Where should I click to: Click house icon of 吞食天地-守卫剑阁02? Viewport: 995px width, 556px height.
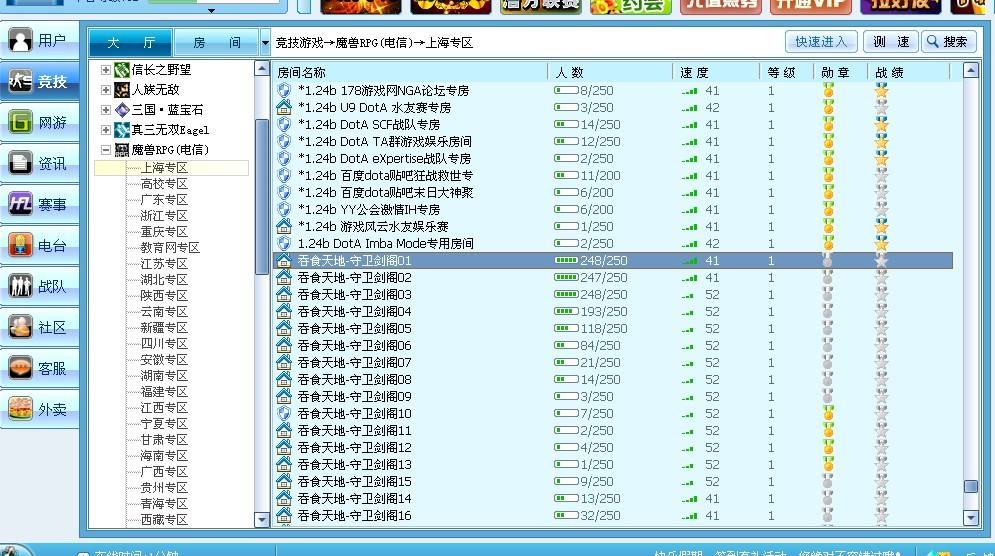coord(284,277)
